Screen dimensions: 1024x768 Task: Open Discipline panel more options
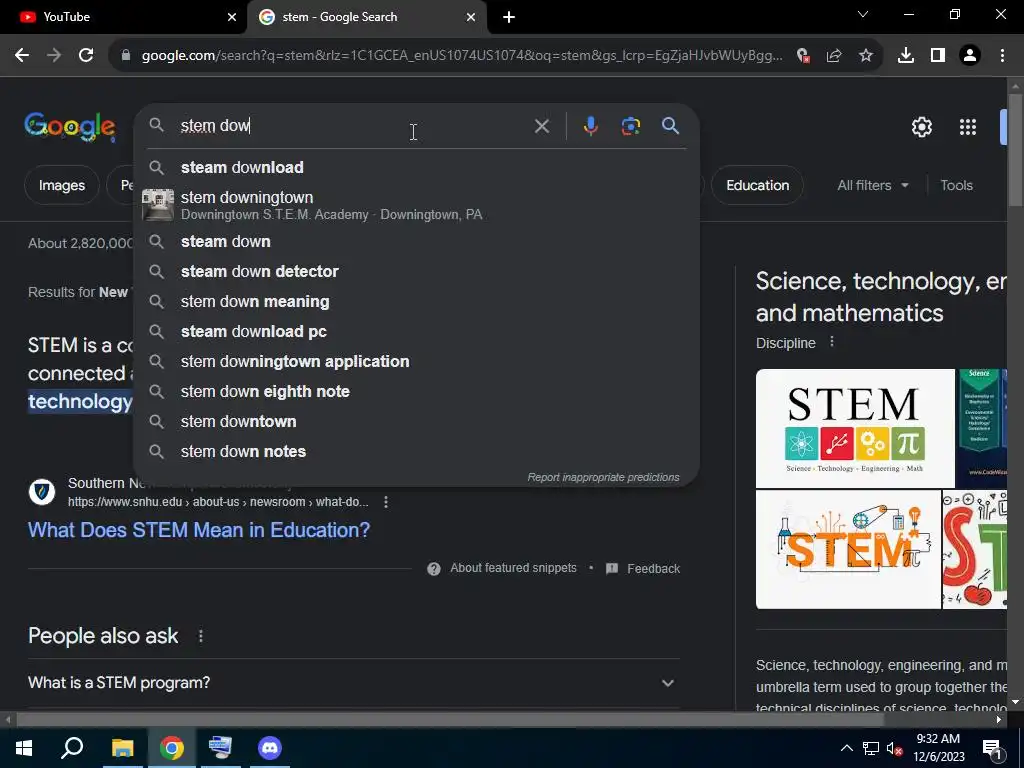coord(831,342)
